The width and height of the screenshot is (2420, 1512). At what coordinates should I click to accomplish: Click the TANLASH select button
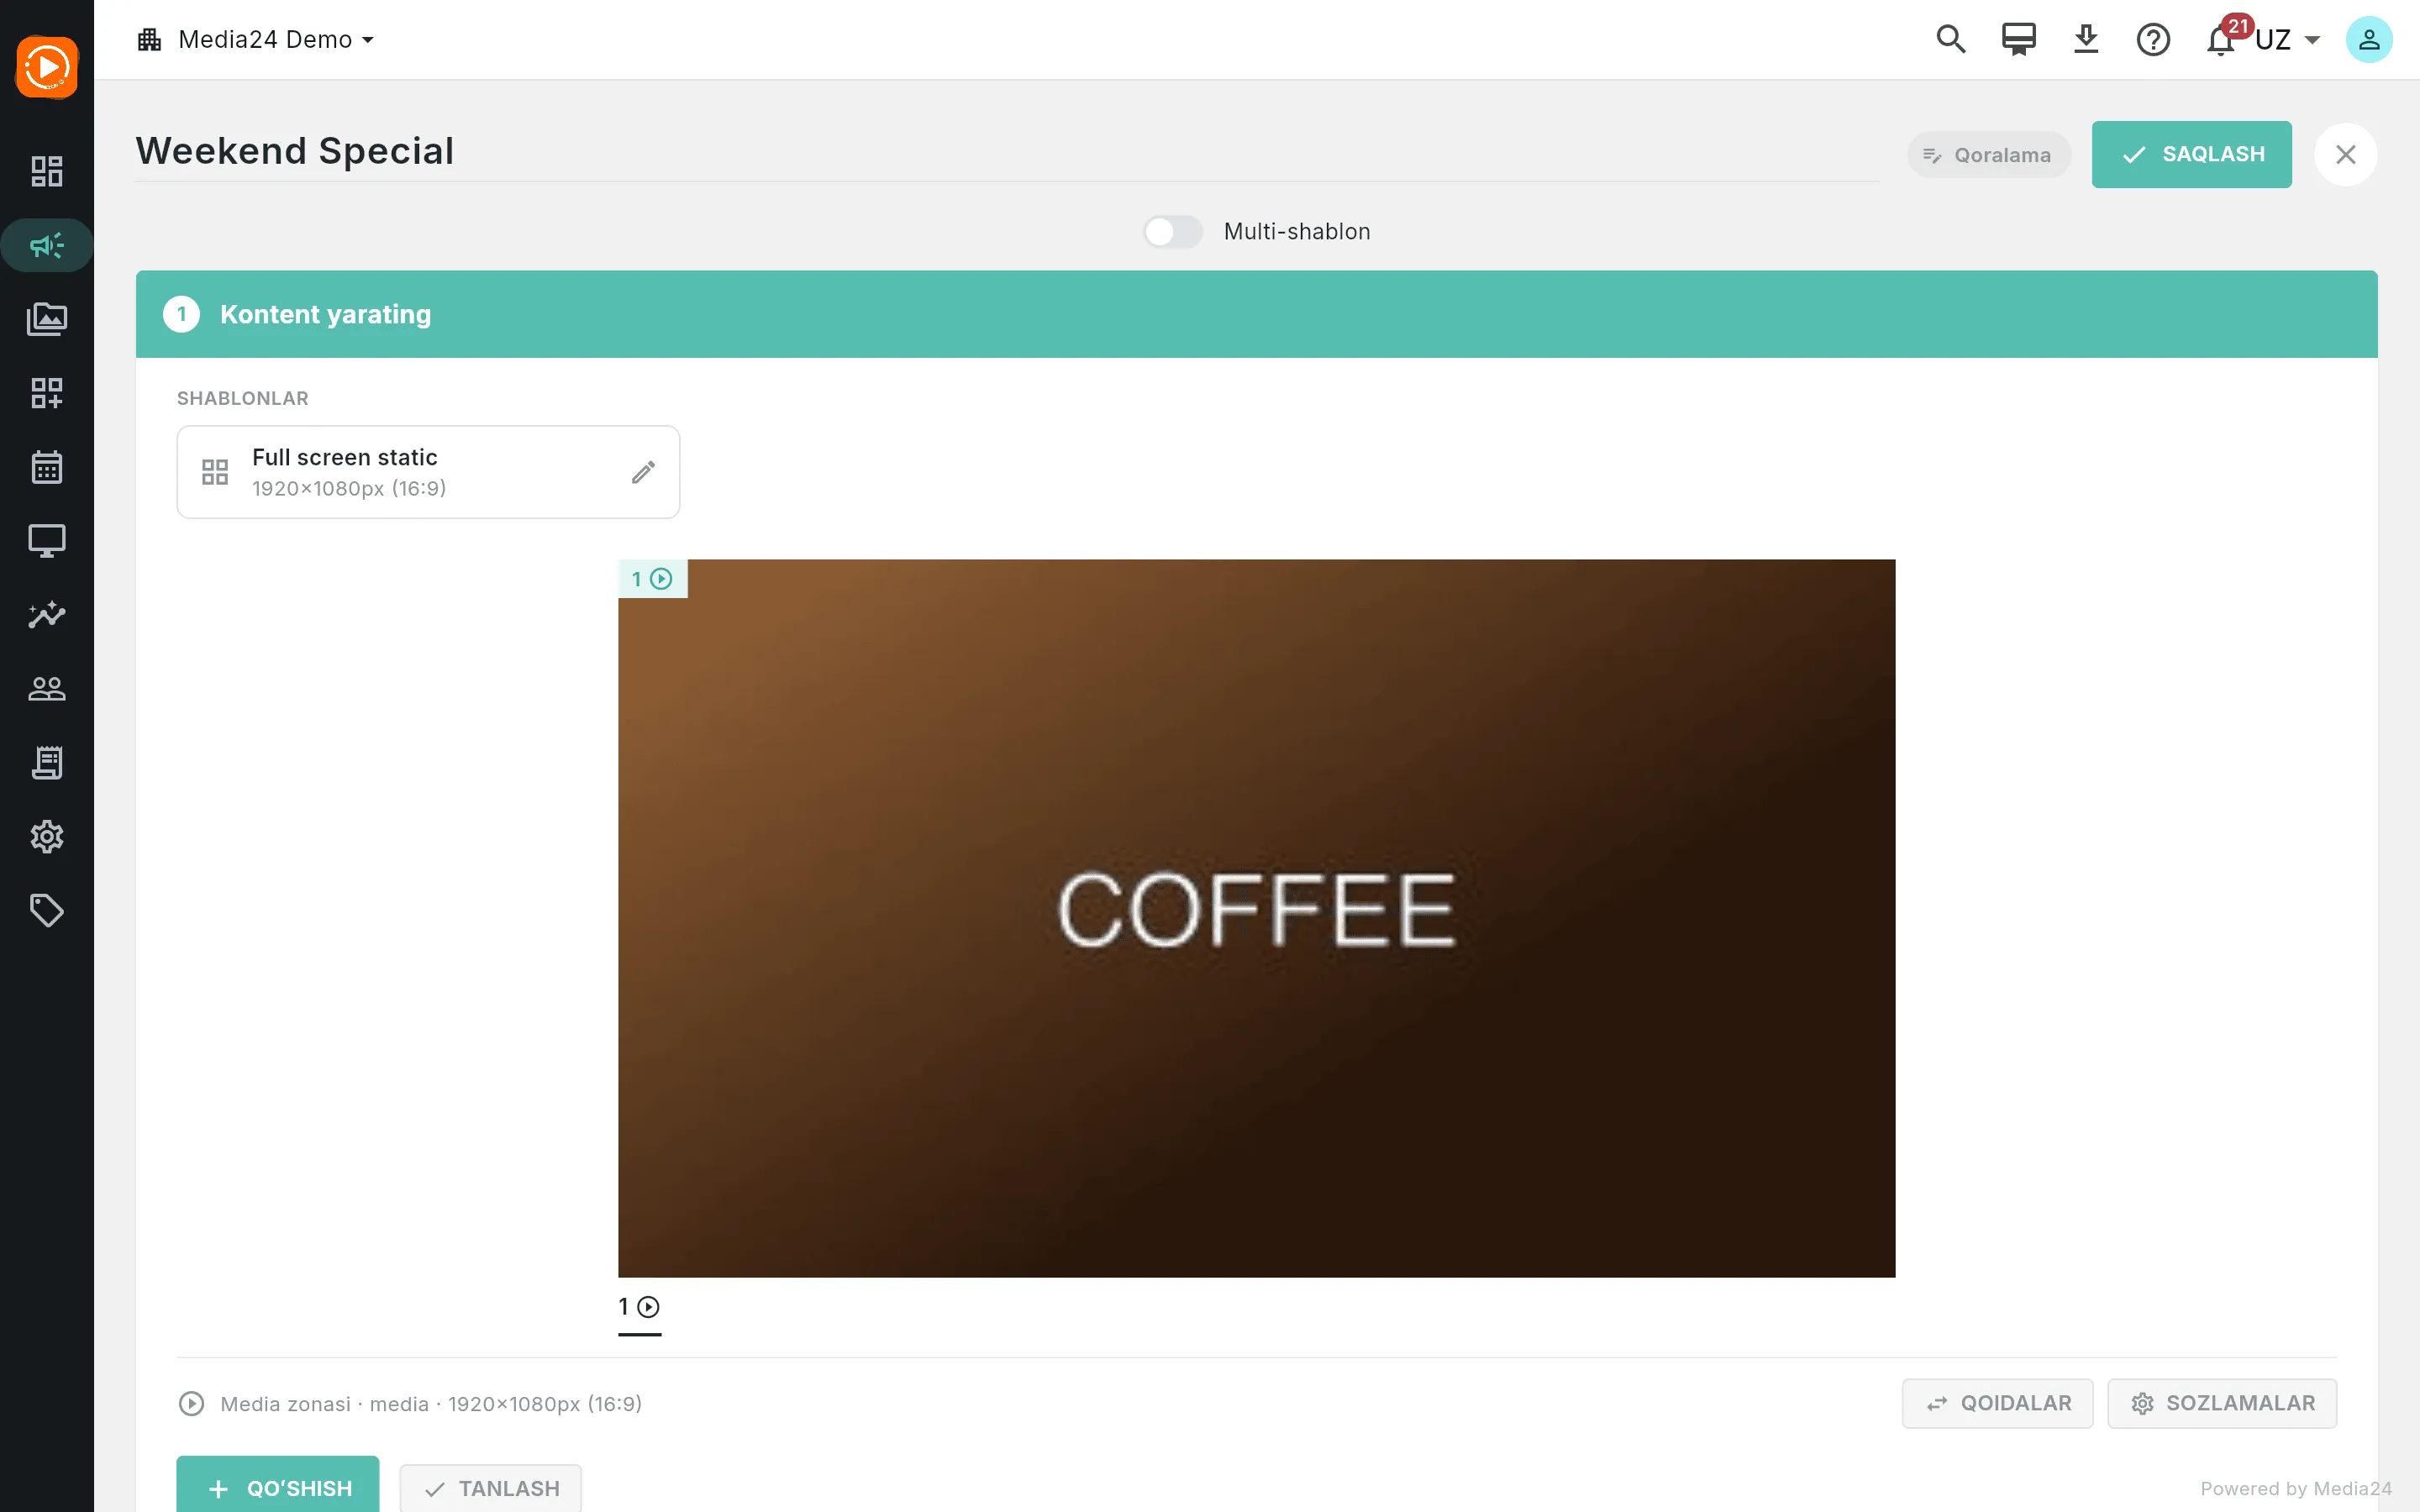click(x=491, y=1488)
